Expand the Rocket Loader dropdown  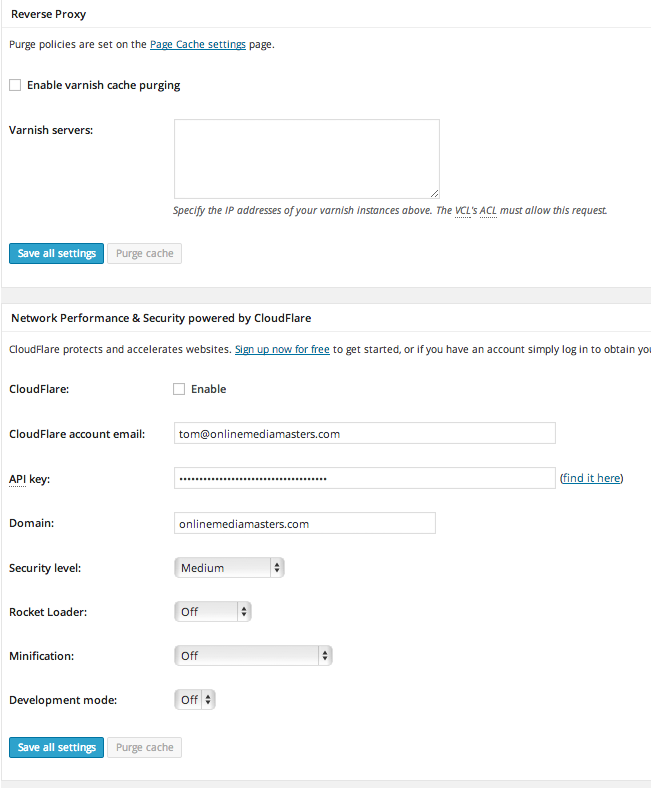(x=212, y=612)
